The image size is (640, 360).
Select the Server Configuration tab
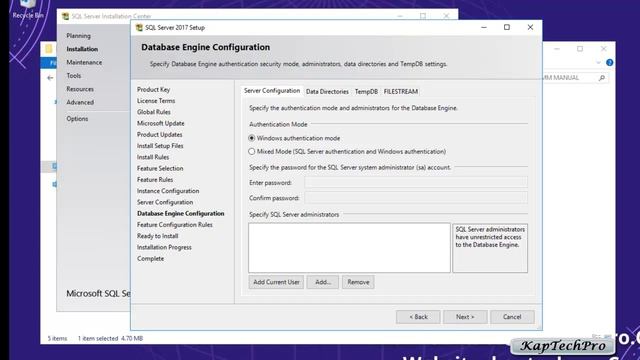click(272, 91)
